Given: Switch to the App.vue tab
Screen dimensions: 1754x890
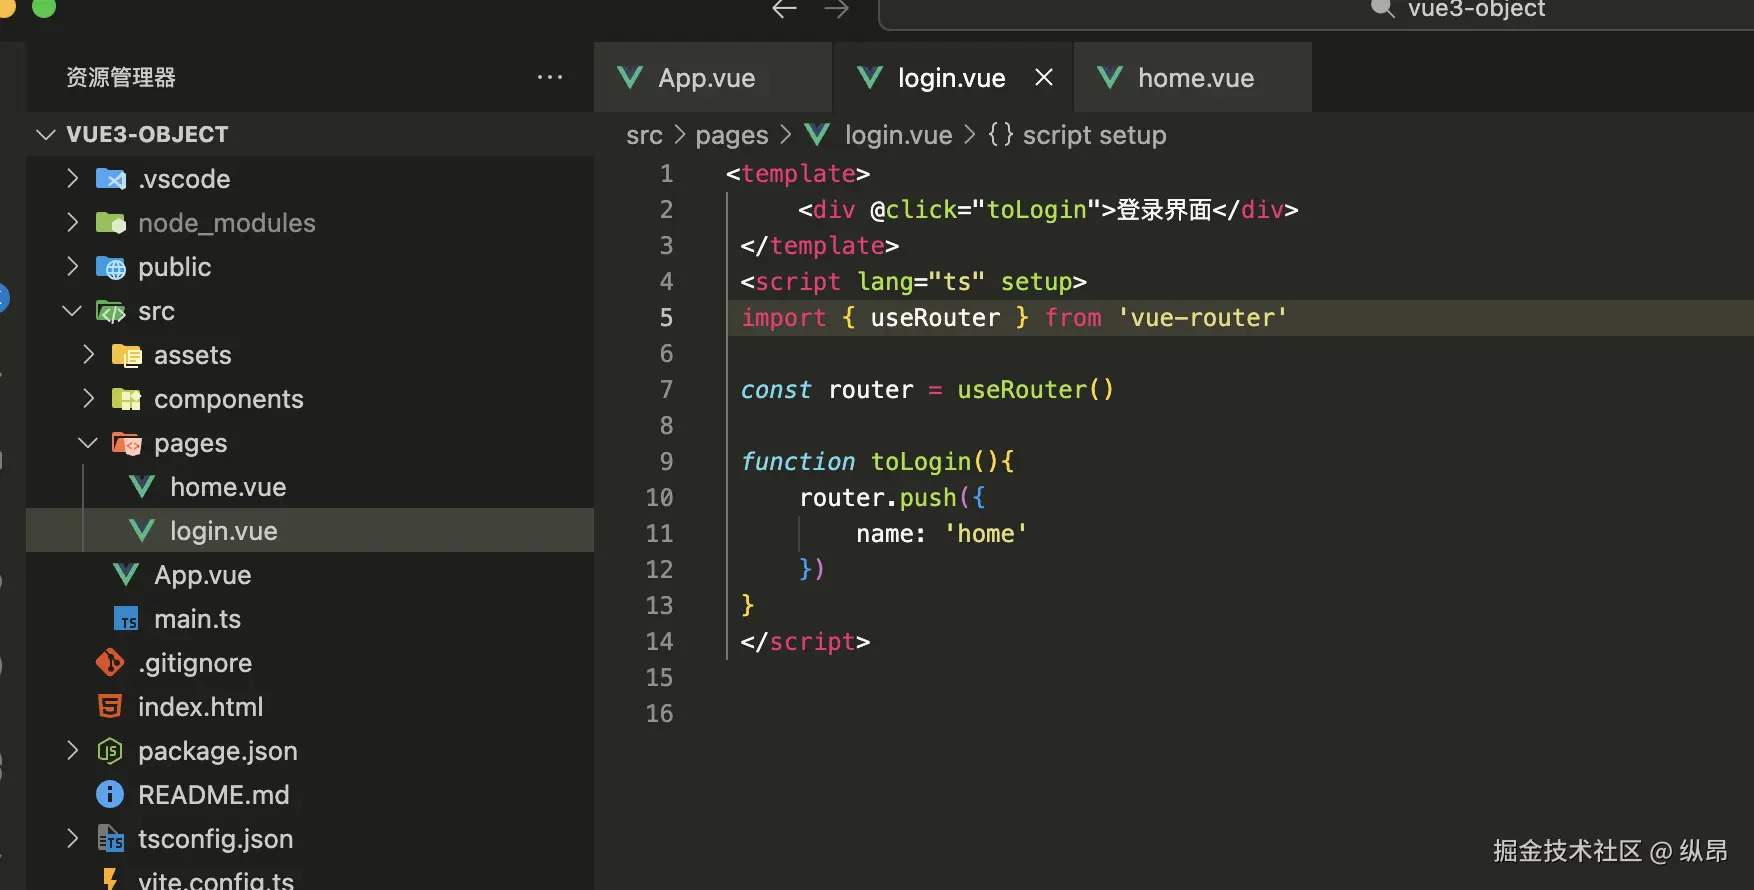Looking at the screenshot, I should pos(713,77).
